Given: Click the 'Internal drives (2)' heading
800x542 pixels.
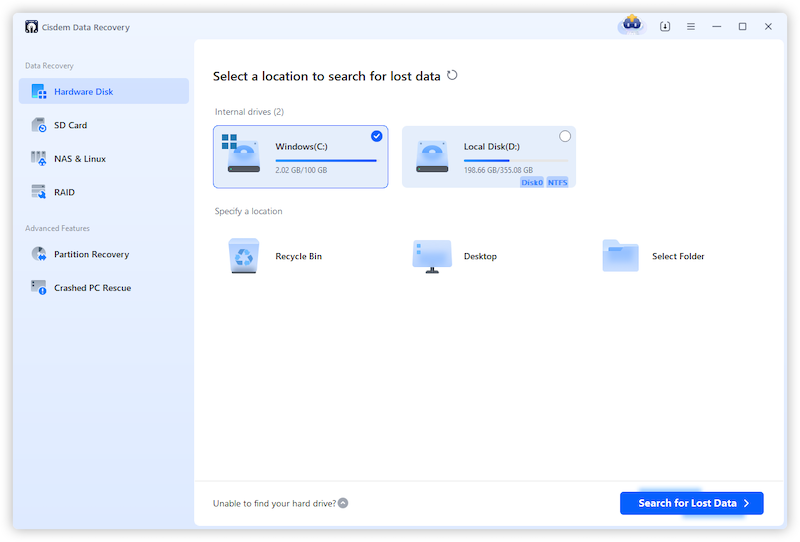Looking at the screenshot, I should (249, 112).
